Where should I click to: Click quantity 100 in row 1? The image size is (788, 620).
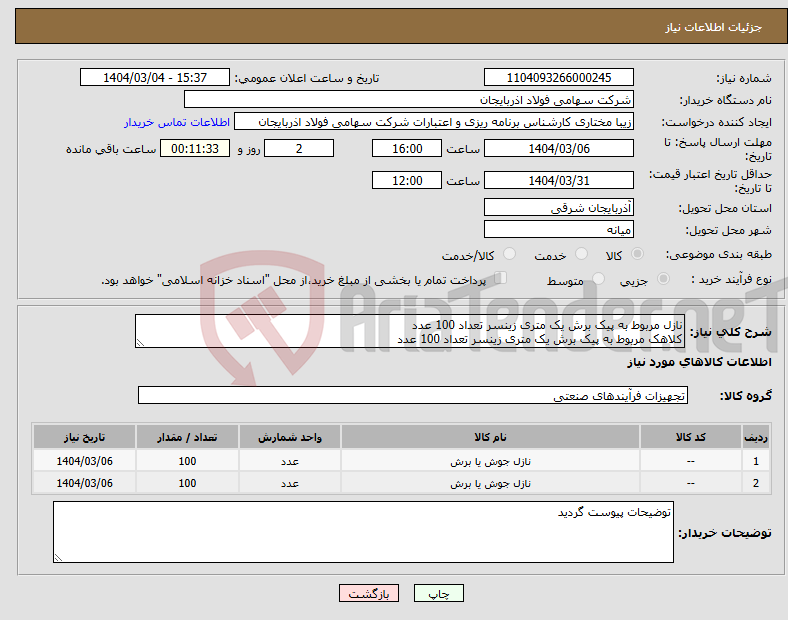[187, 461]
